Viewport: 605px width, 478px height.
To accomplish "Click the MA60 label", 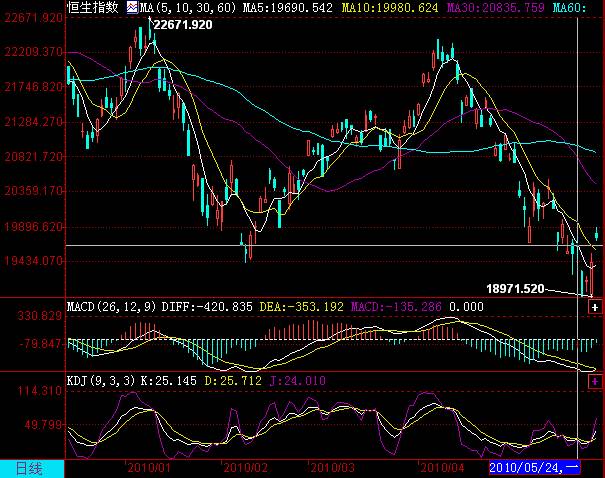I will click(x=570, y=8).
